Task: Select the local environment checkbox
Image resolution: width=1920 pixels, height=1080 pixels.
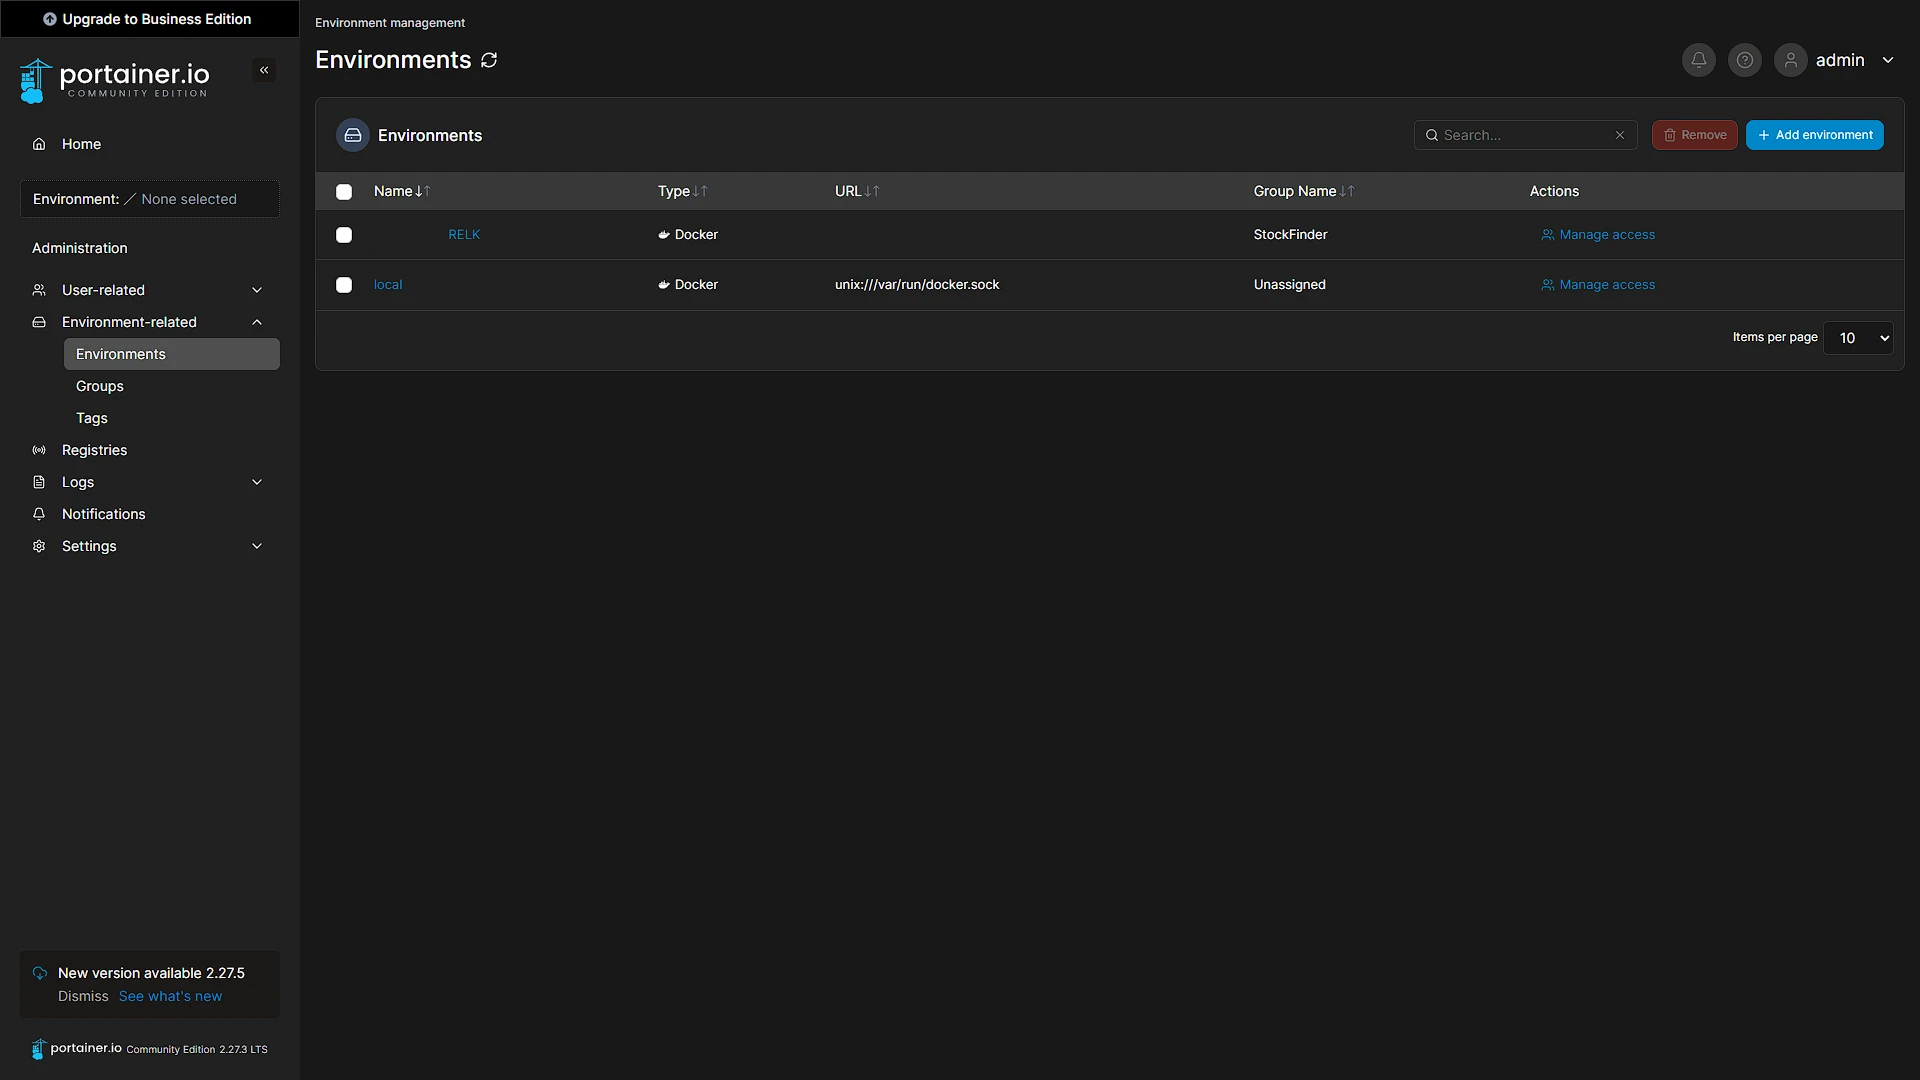Action: click(344, 285)
